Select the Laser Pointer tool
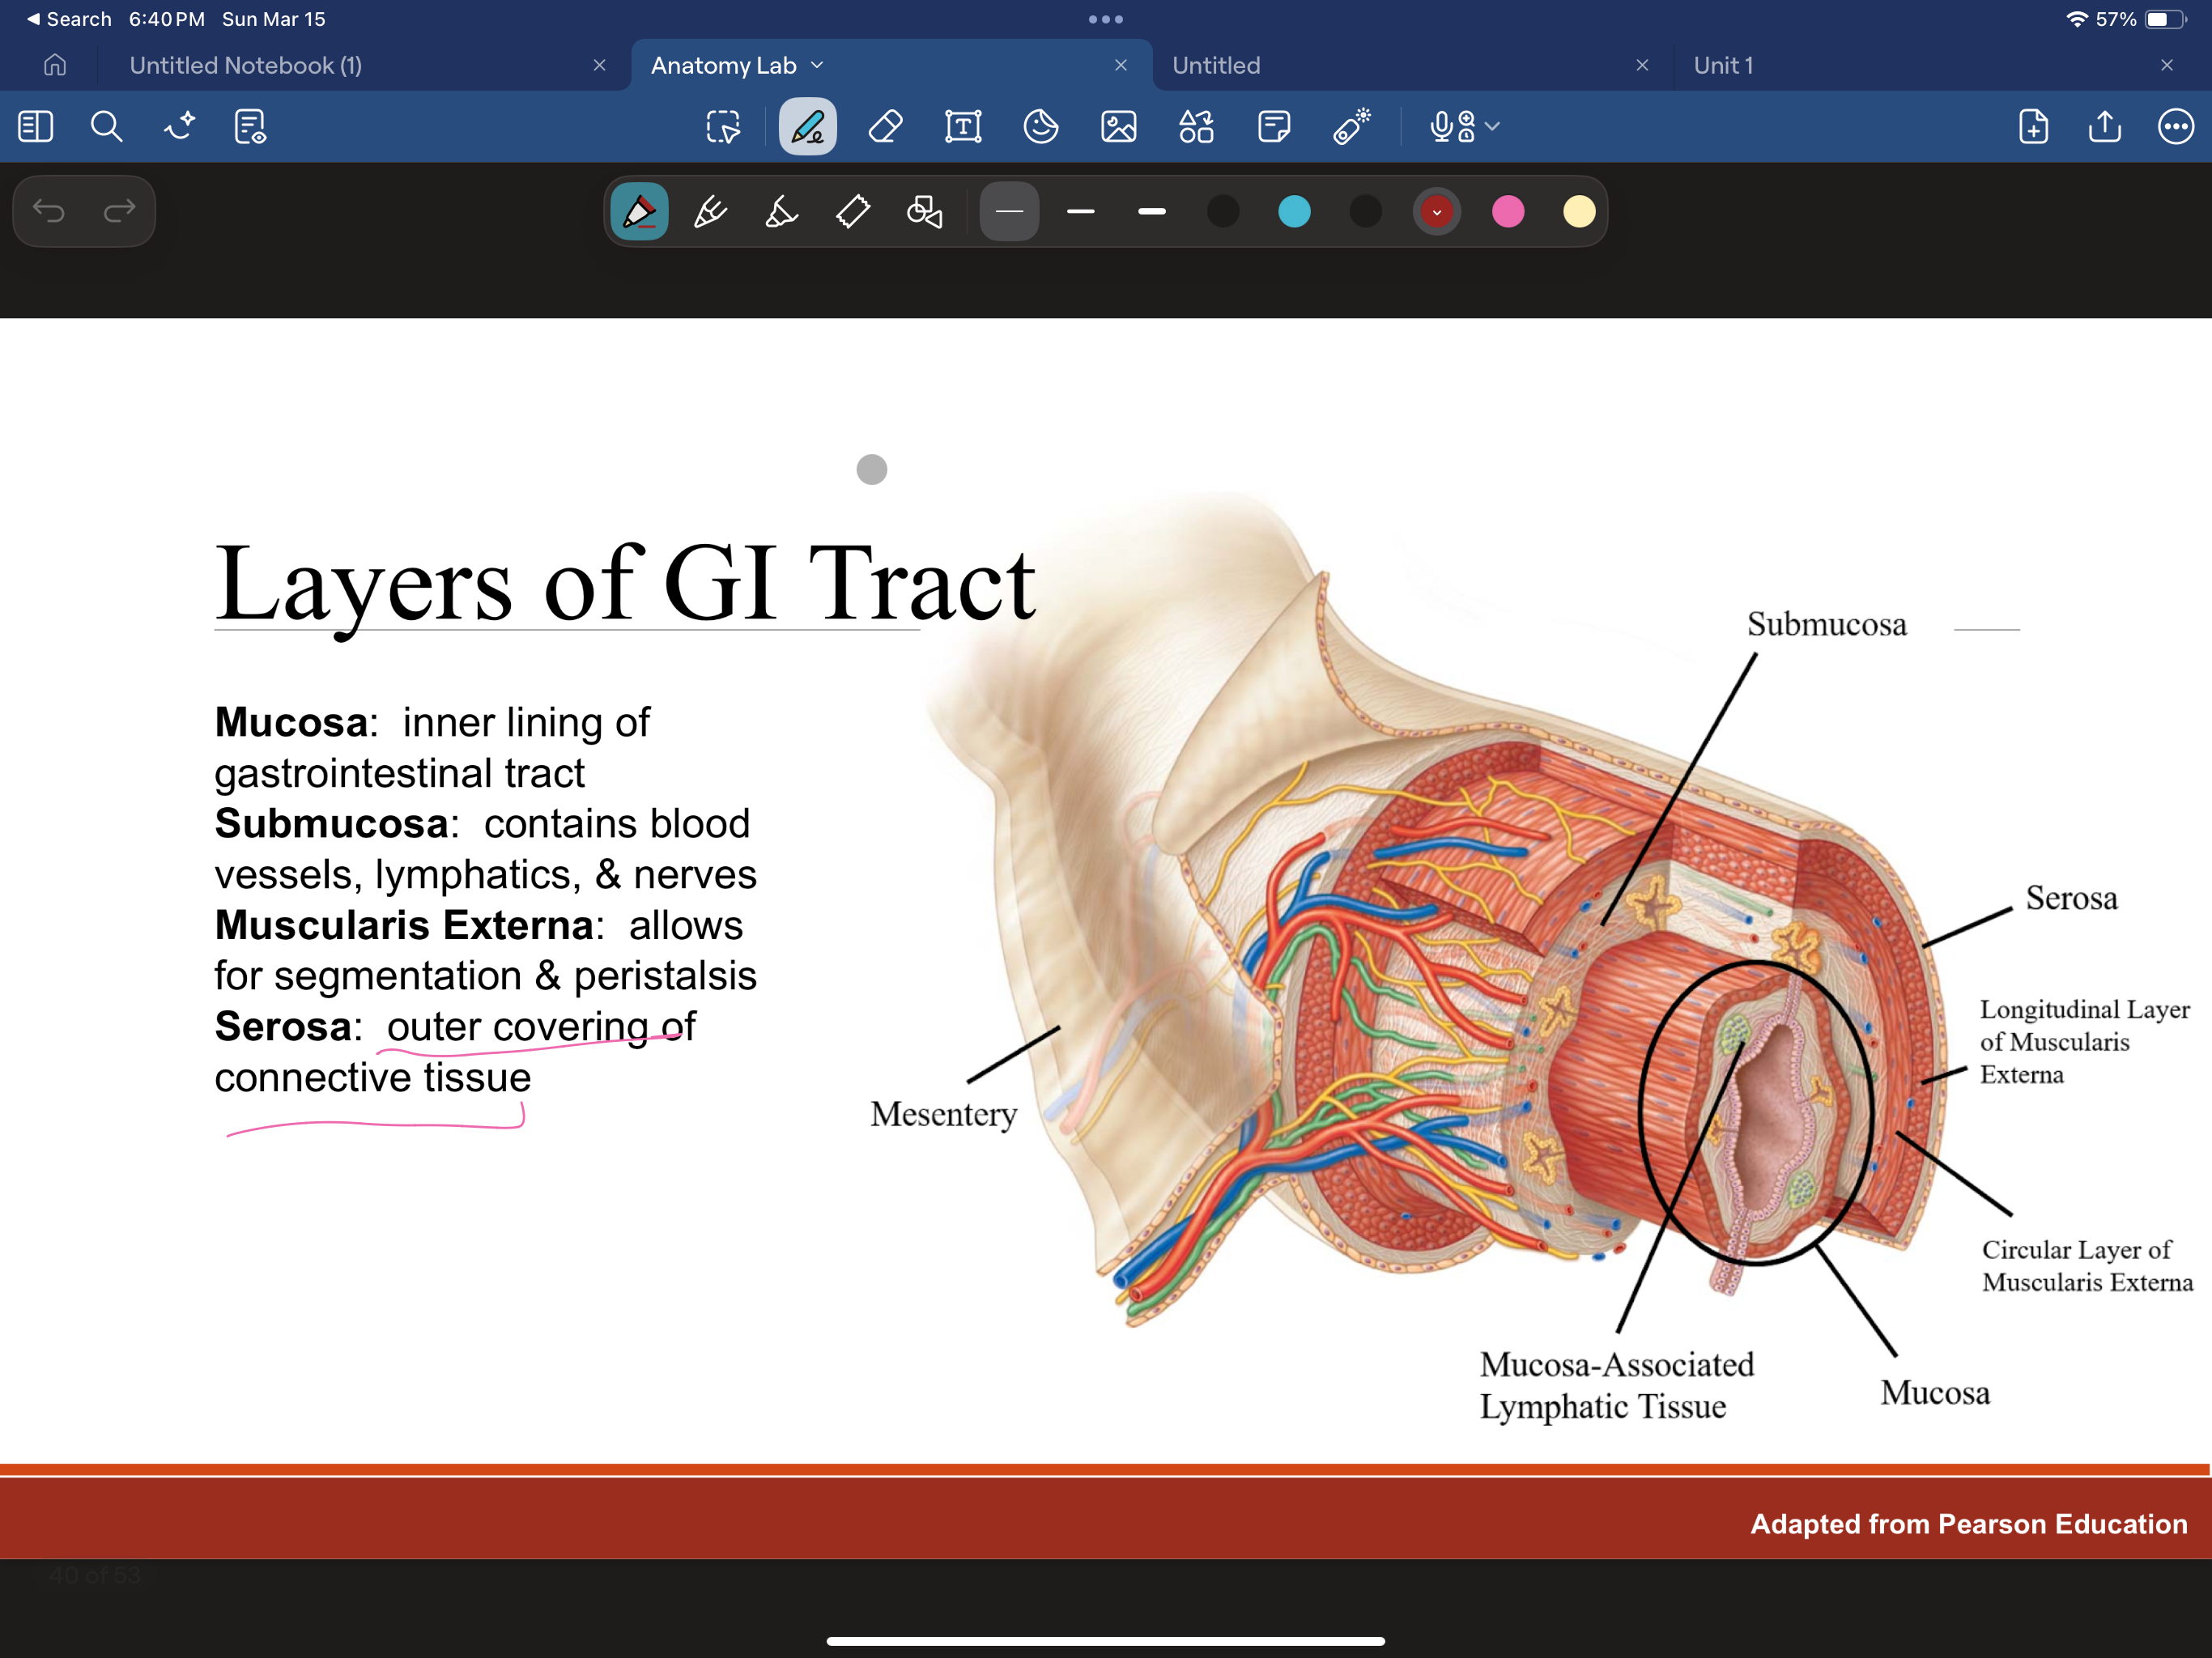Screen dimensions: 2212x1658 [x=1352, y=127]
